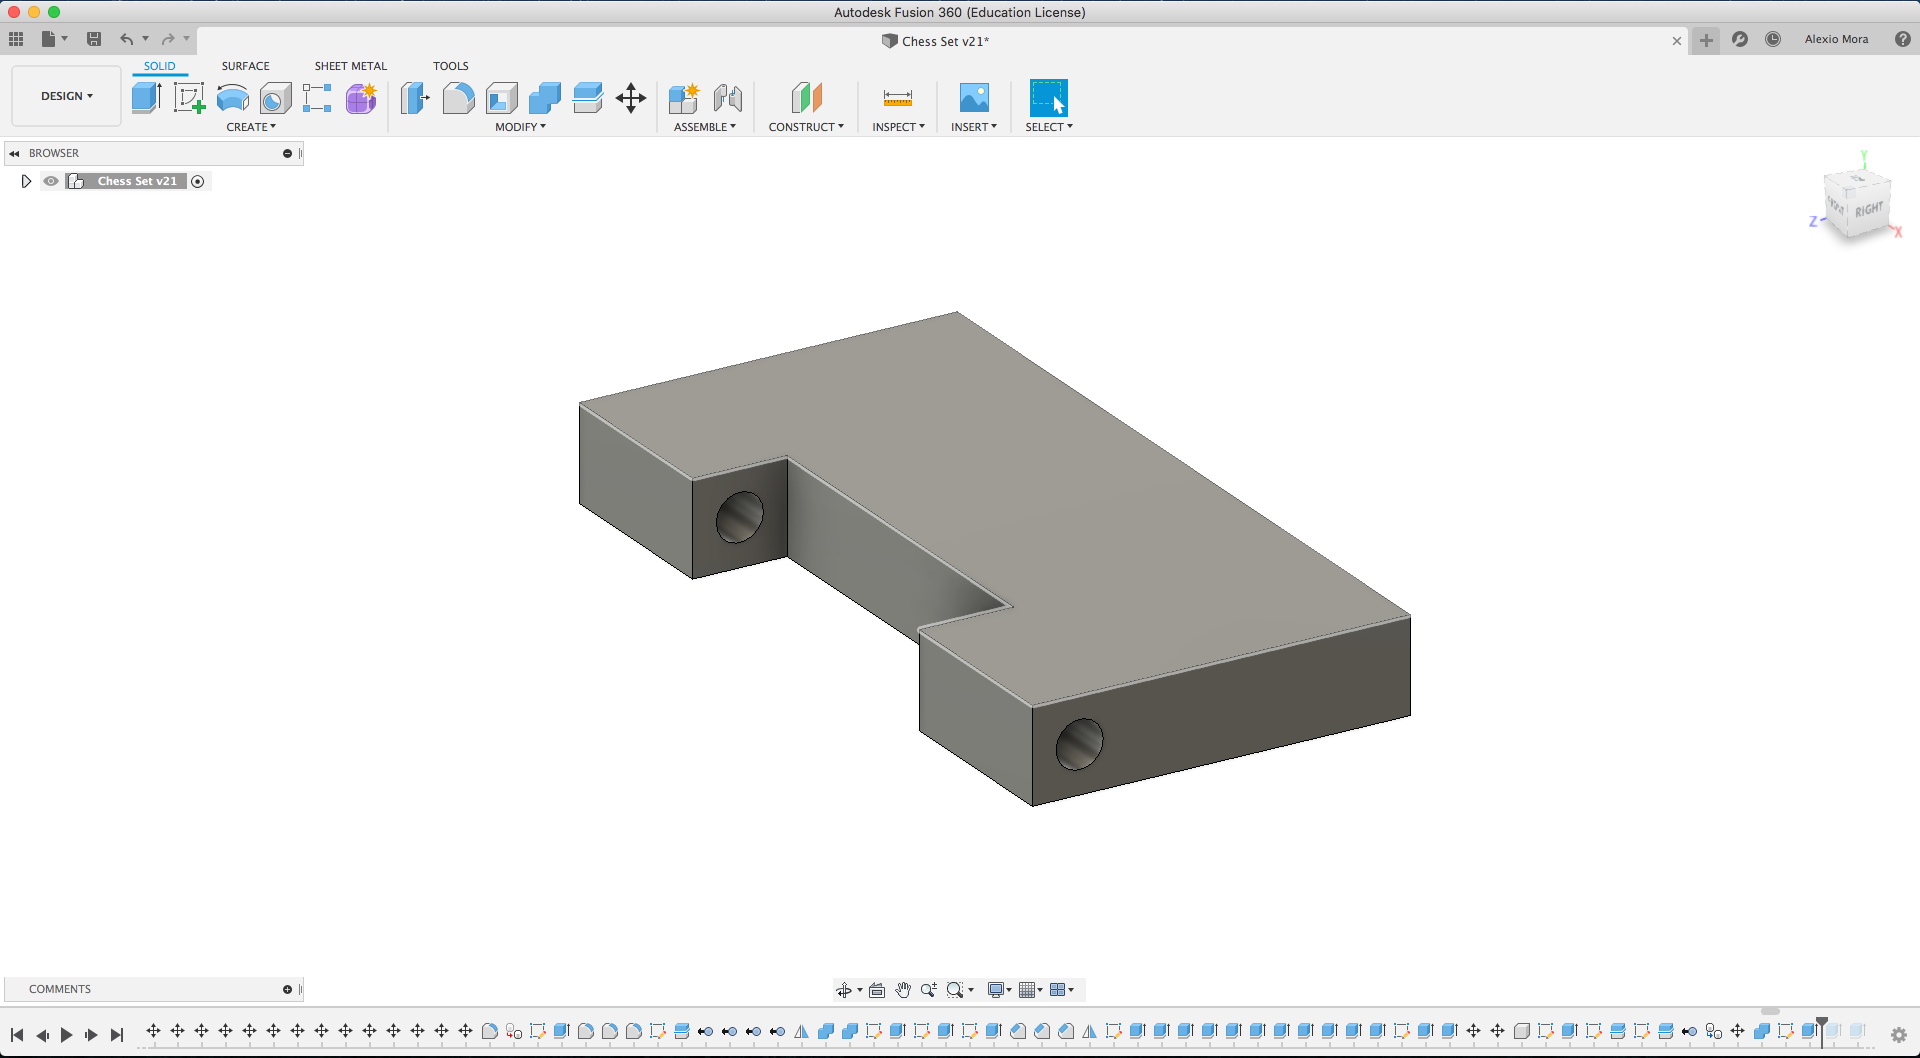Expand the ASSEMBLE dropdown

click(x=705, y=127)
